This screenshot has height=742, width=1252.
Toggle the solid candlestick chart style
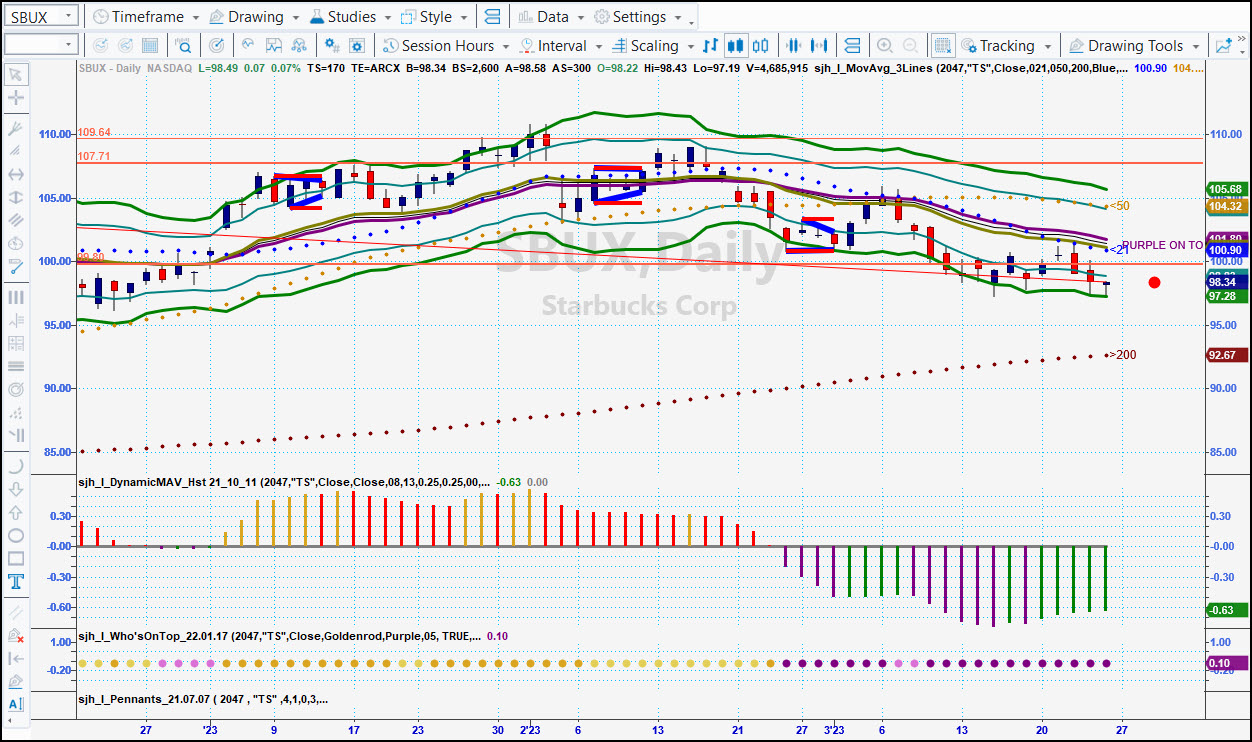(736, 46)
